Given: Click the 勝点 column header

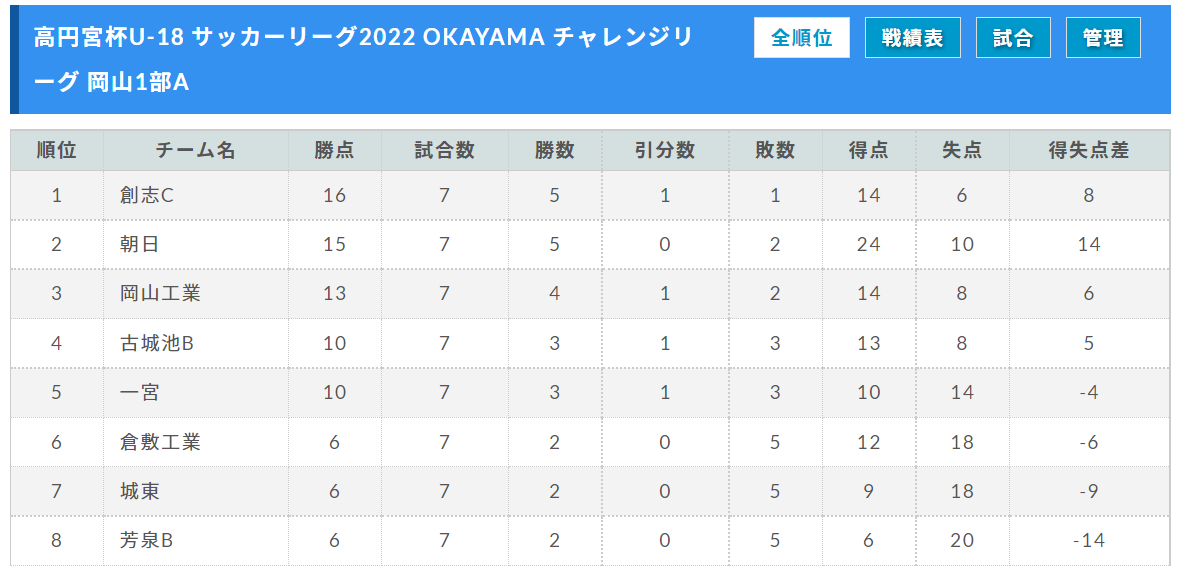Looking at the screenshot, I should tap(335, 150).
